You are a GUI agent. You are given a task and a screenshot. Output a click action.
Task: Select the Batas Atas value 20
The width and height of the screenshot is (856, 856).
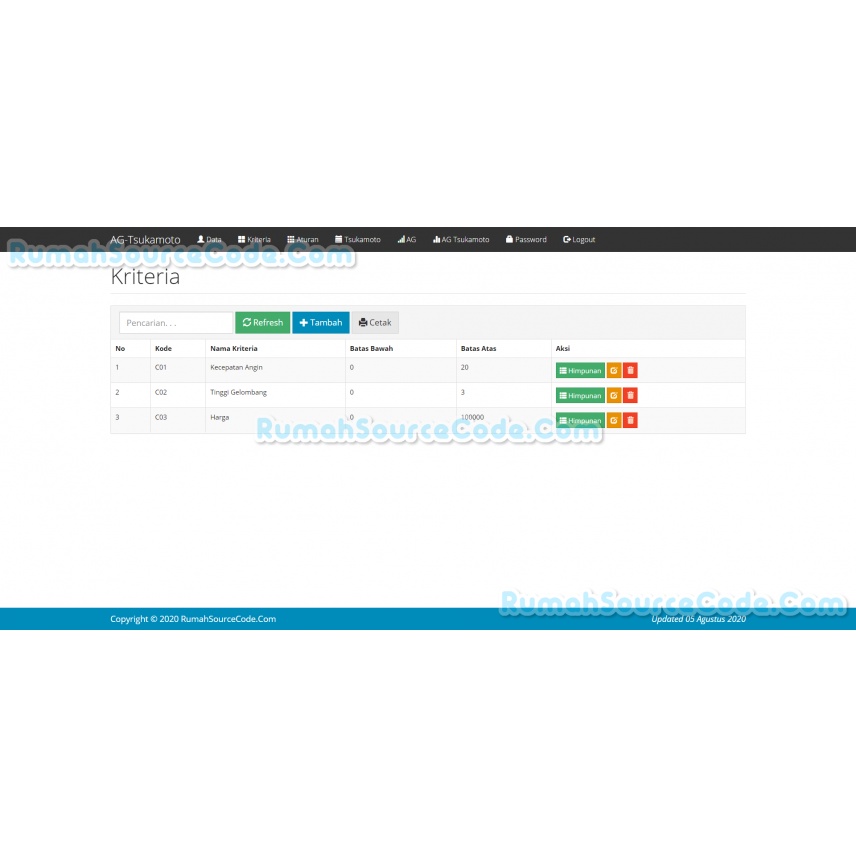465,367
